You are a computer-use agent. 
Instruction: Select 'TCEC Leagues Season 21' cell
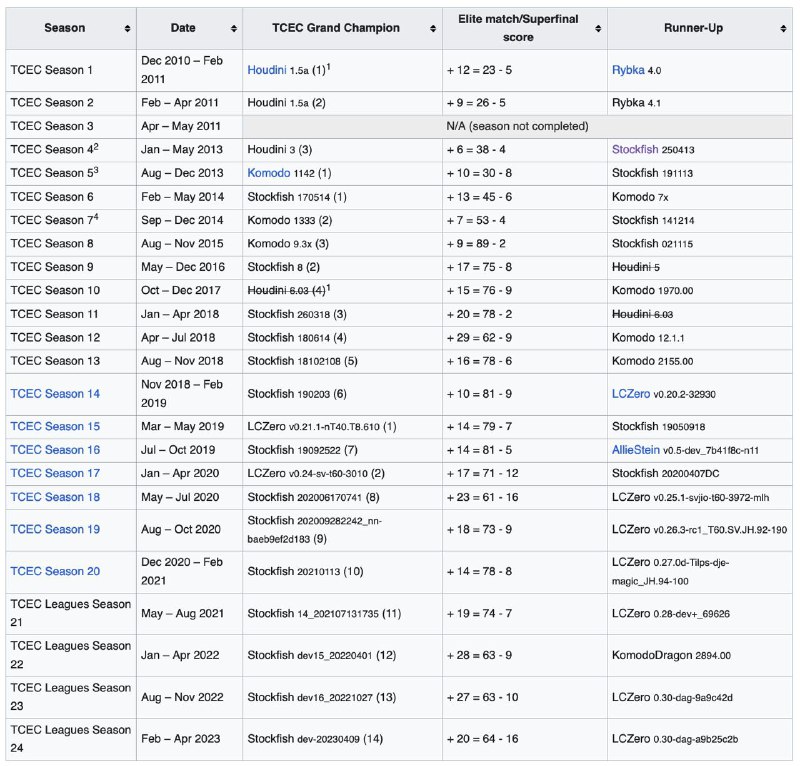pyautogui.click(x=71, y=613)
